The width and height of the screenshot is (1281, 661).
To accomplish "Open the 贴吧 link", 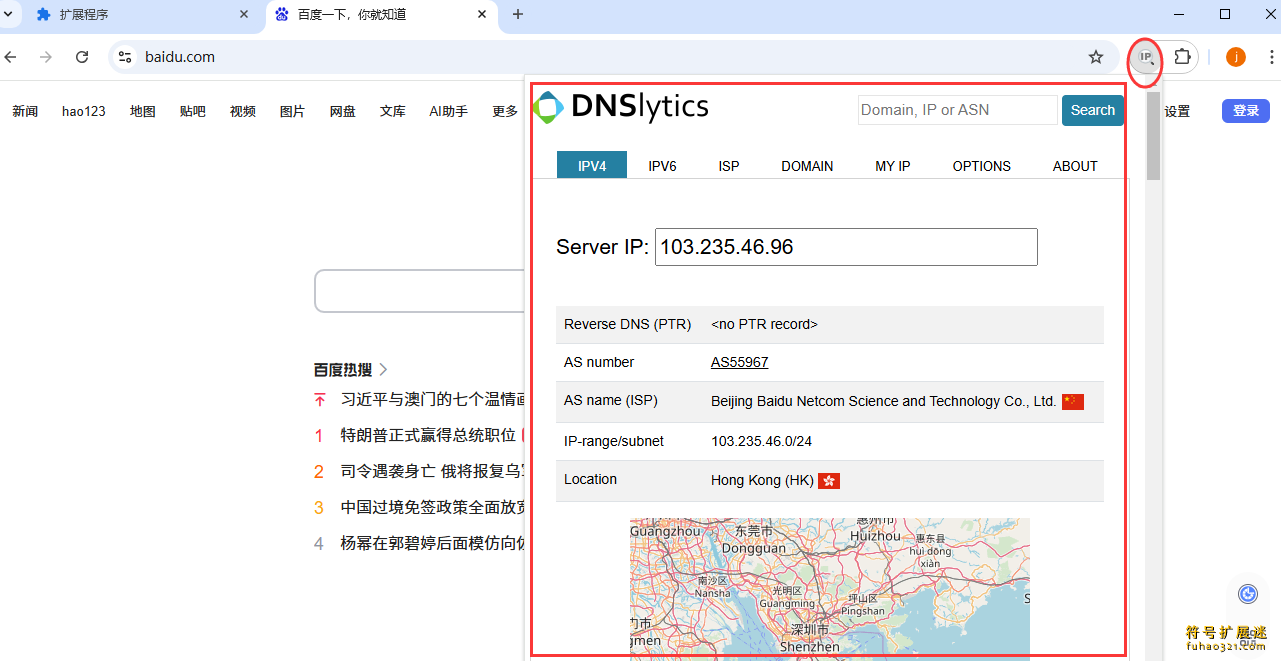I will (193, 111).
